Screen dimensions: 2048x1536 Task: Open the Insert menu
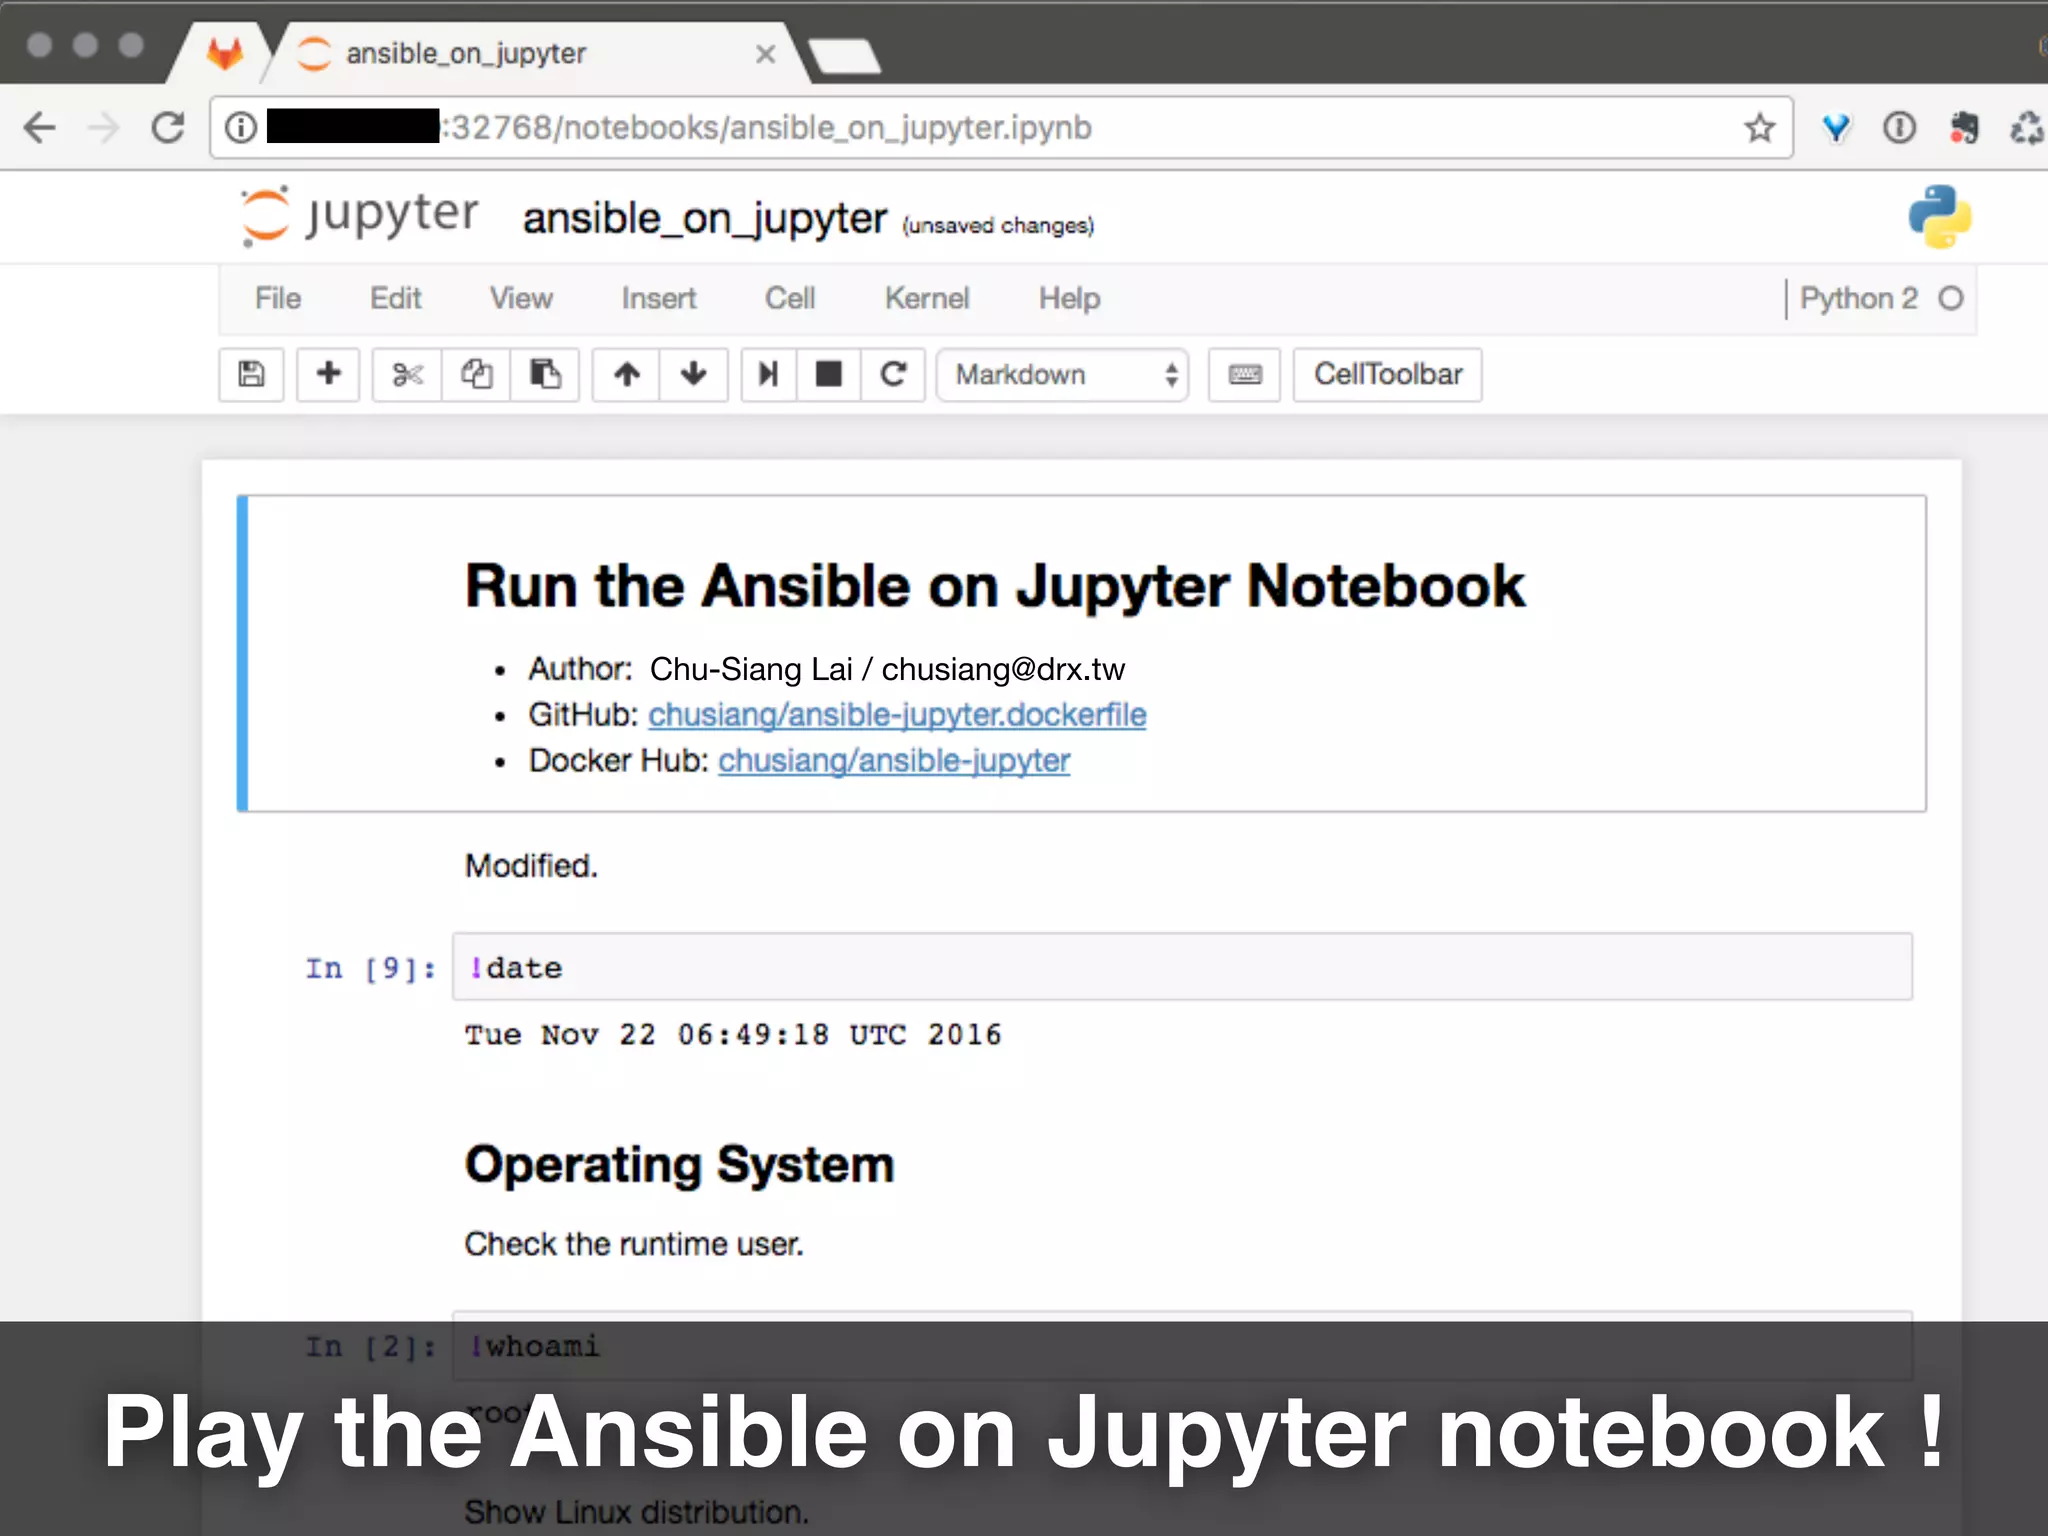click(x=658, y=298)
